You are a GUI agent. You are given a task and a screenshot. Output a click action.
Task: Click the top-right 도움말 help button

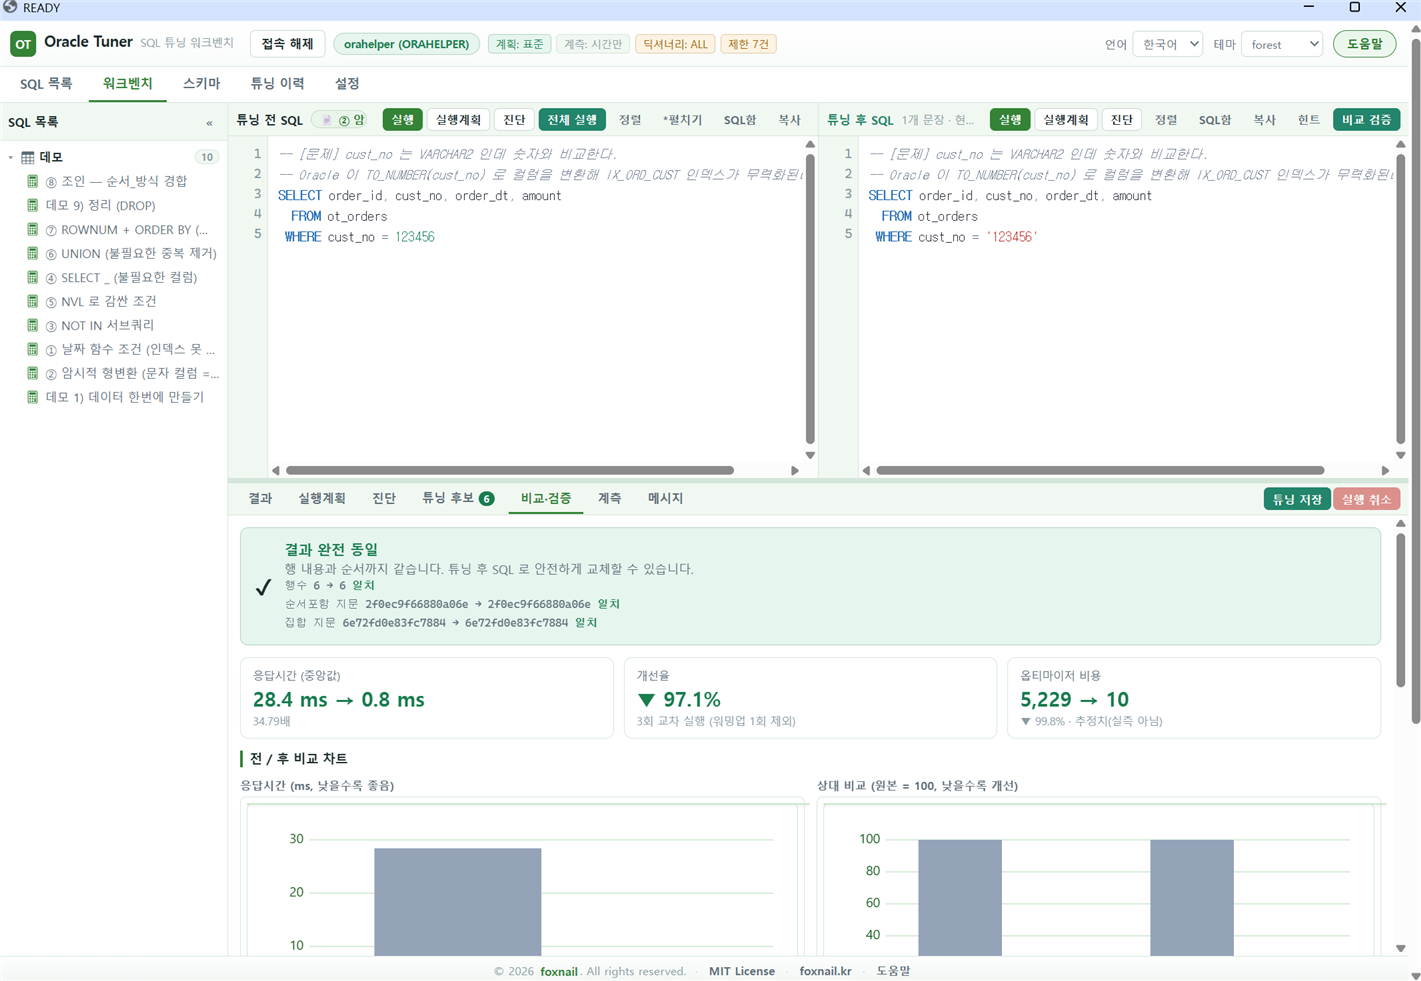[x=1364, y=44]
